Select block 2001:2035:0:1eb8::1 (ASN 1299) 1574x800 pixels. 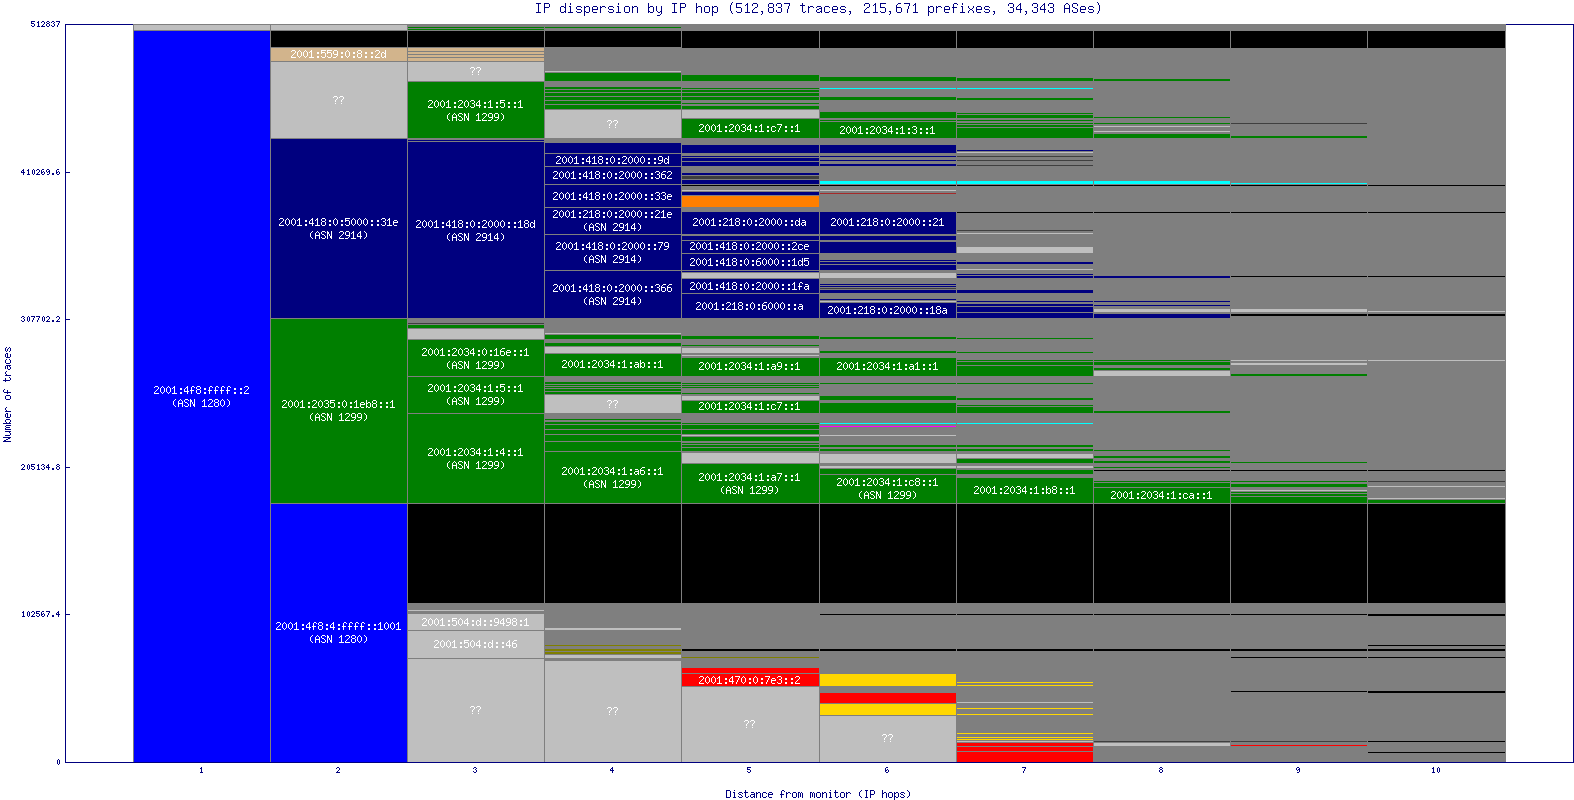pos(338,411)
